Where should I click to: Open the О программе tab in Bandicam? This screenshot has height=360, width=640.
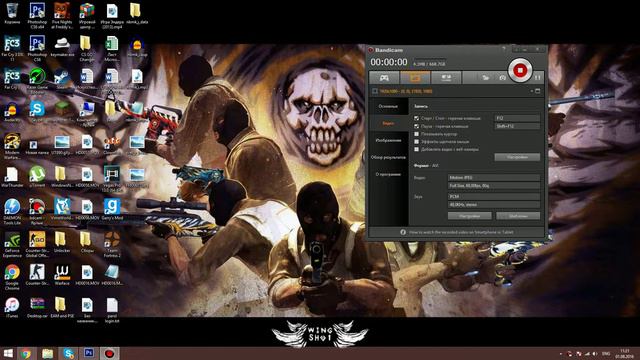388,174
